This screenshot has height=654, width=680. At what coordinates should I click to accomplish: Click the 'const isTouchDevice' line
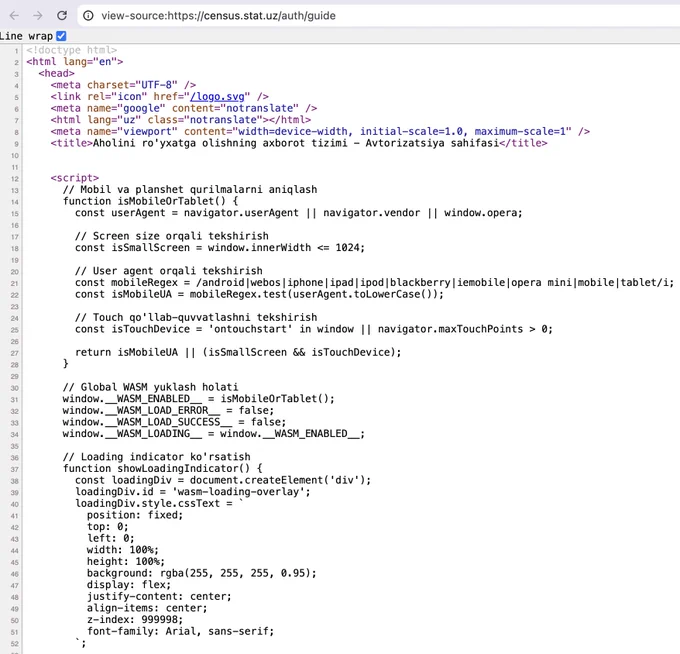click(314, 329)
